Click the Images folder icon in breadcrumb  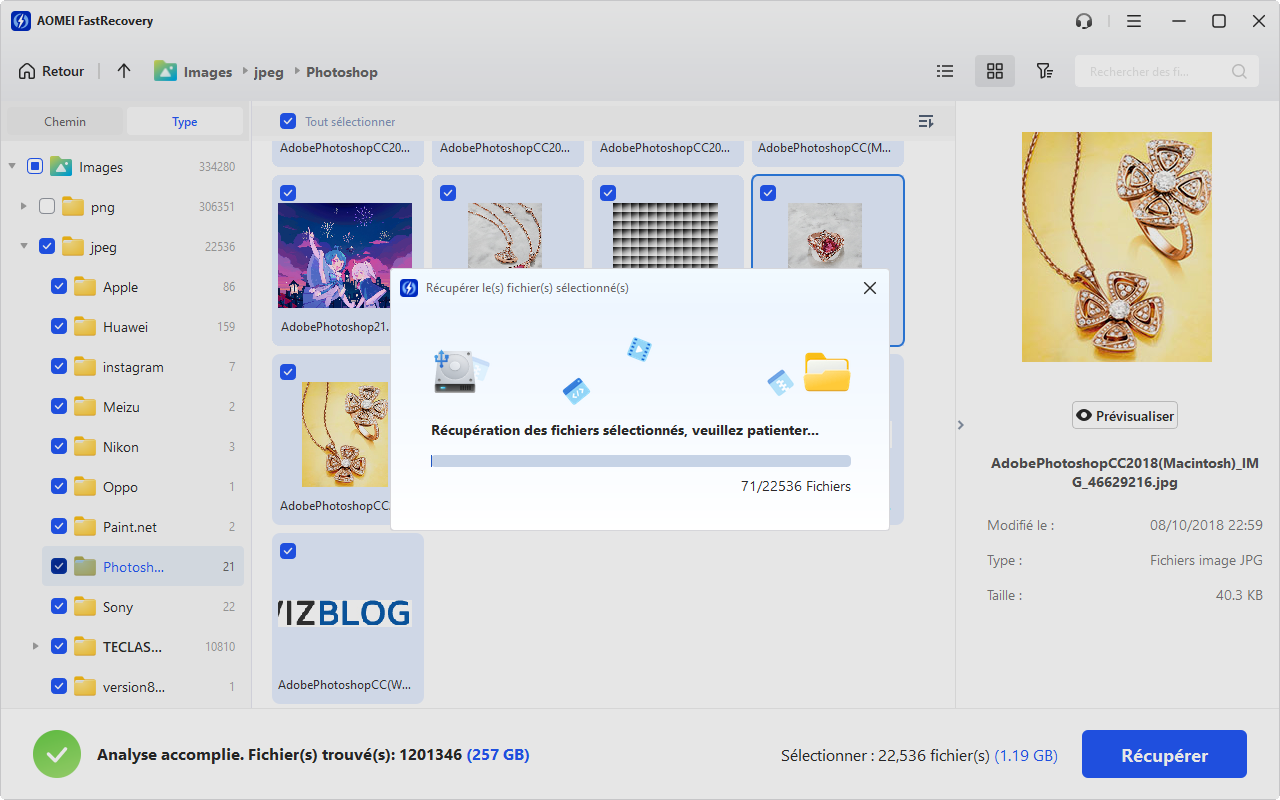click(165, 71)
